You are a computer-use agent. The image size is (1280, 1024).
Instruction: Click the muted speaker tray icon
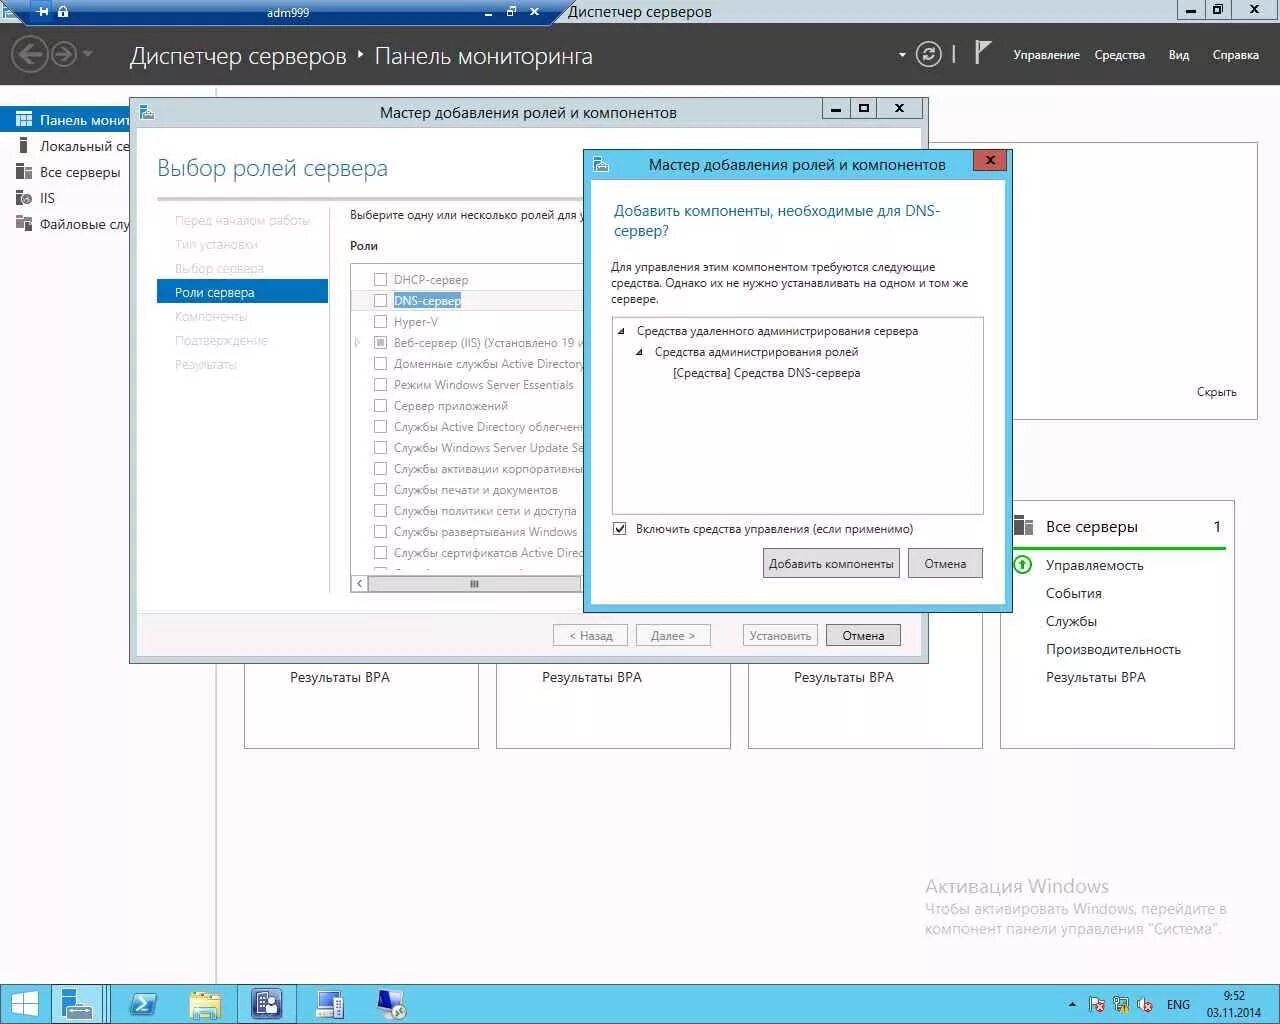click(1146, 1005)
